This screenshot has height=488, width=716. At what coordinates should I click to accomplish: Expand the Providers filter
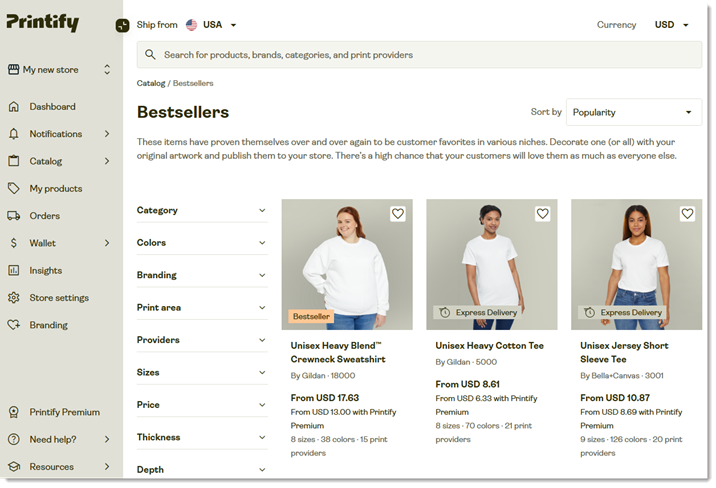202,340
